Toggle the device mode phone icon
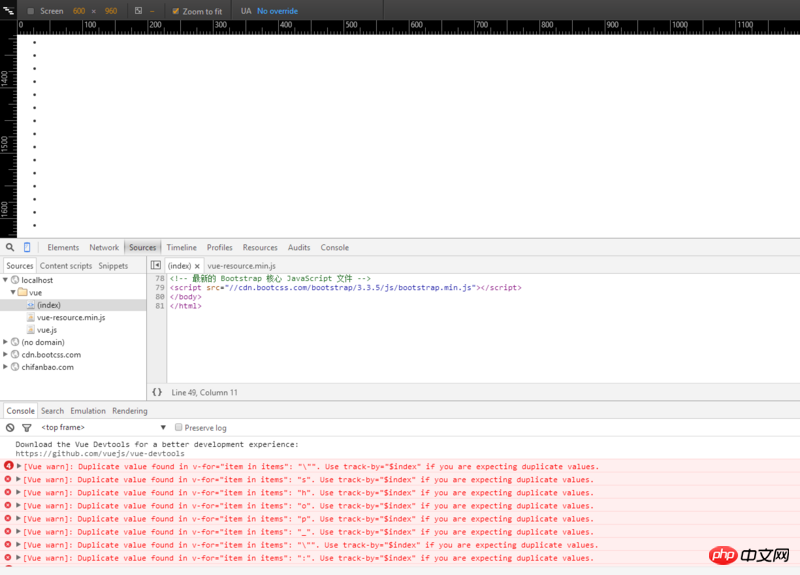 [27, 247]
